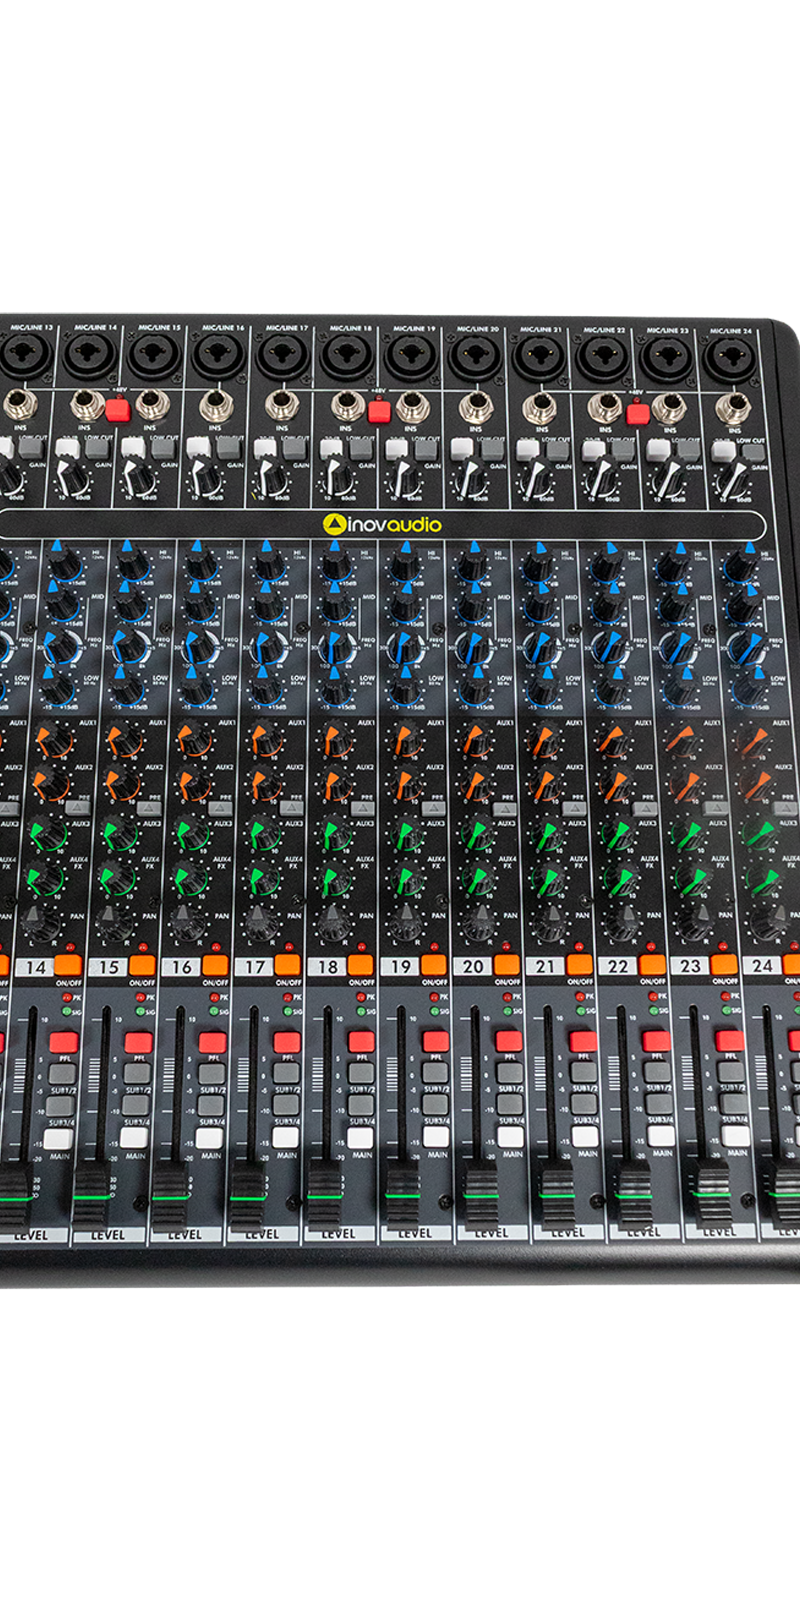Click the INS jack on channel 20
Viewport: 800px width, 1600px height.
point(476,407)
